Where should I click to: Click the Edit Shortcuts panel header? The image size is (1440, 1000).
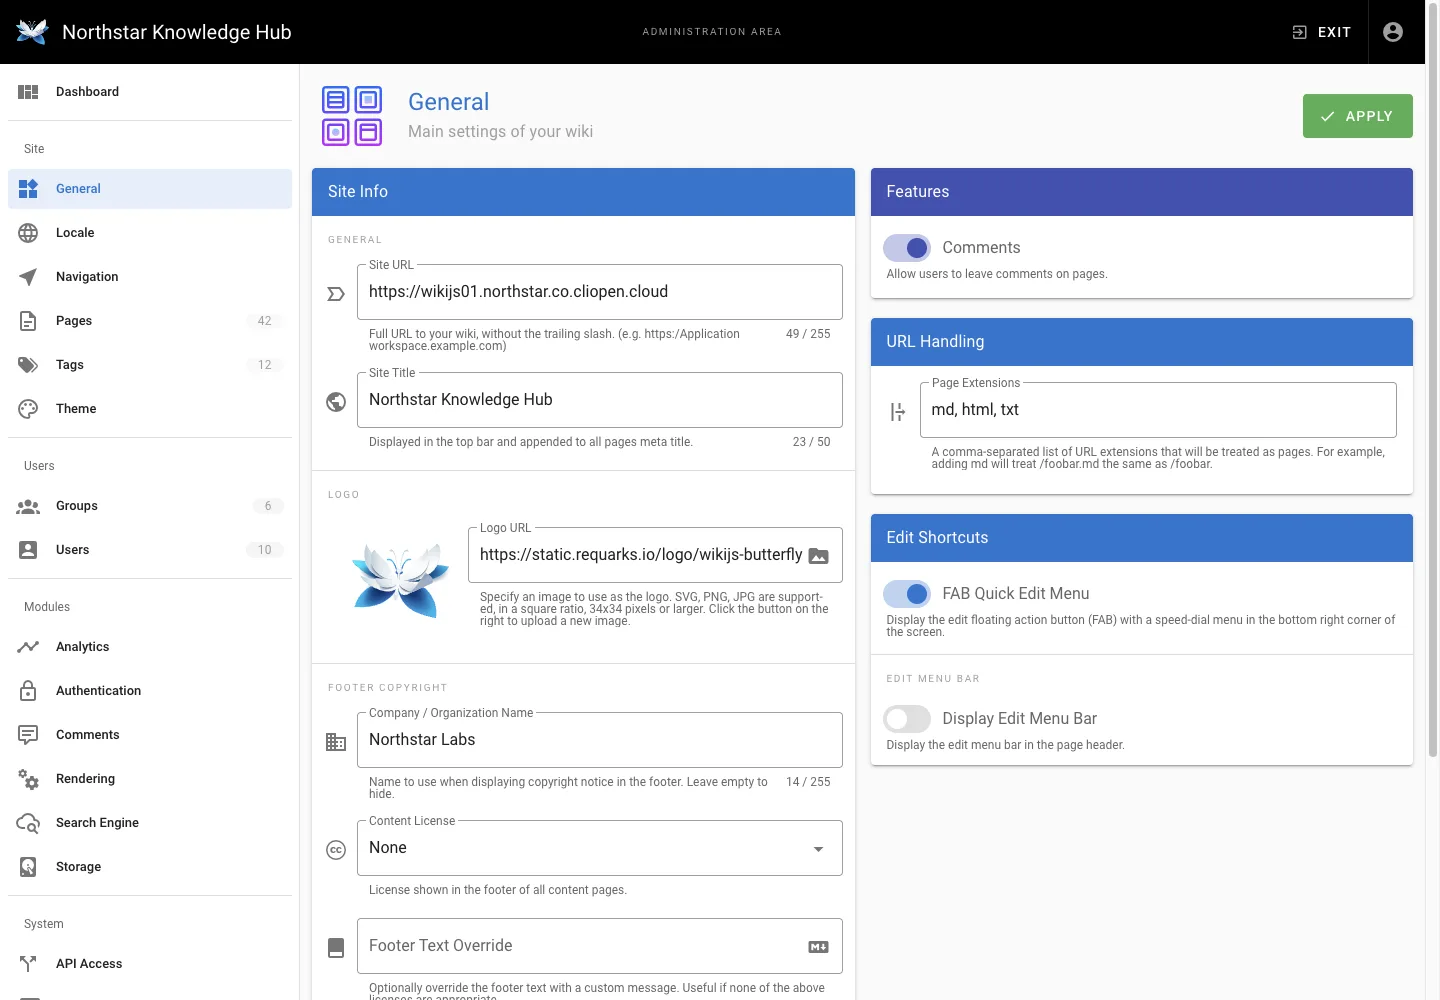[1142, 538]
